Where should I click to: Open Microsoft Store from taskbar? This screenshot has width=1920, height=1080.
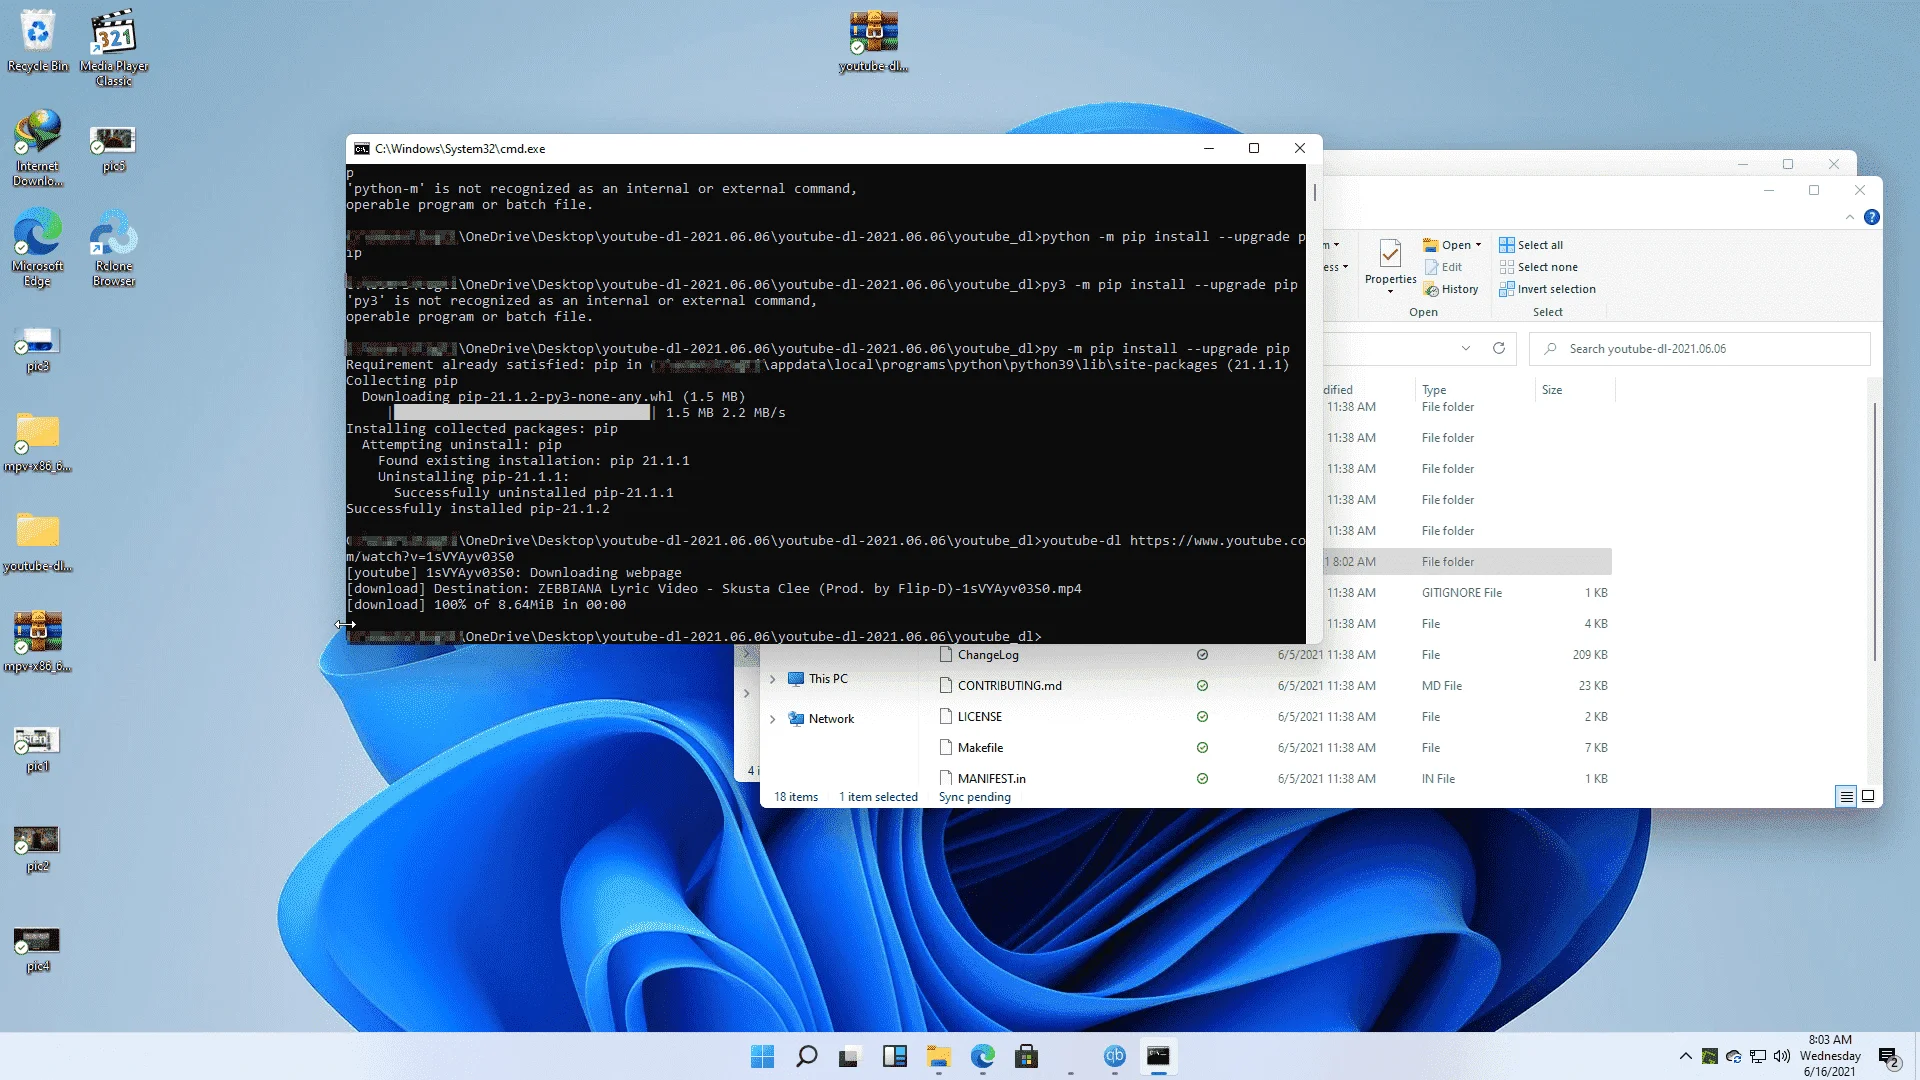click(1026, 1056)
